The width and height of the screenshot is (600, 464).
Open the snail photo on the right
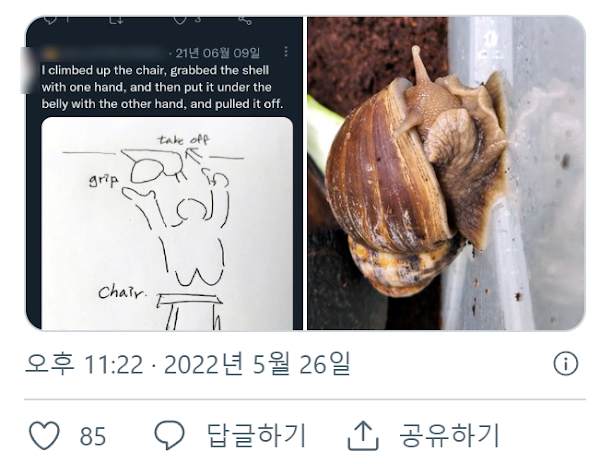click(445, 174)
